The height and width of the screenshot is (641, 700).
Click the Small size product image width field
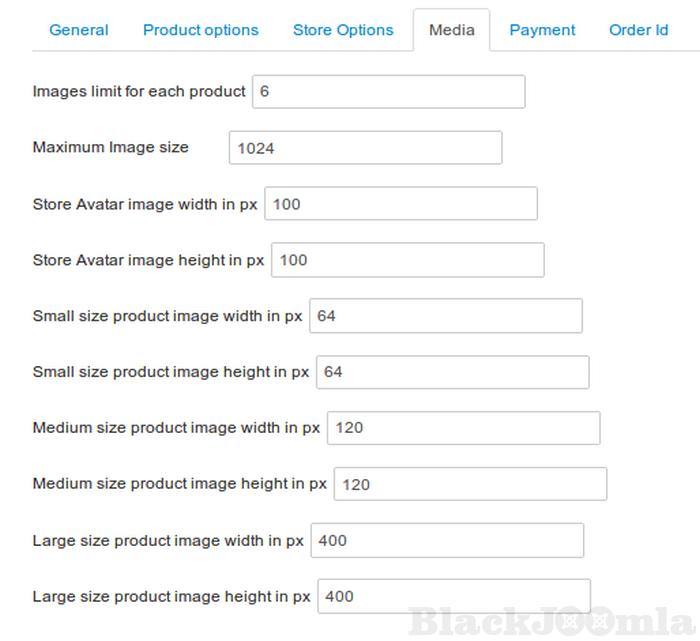click(445, 316)
